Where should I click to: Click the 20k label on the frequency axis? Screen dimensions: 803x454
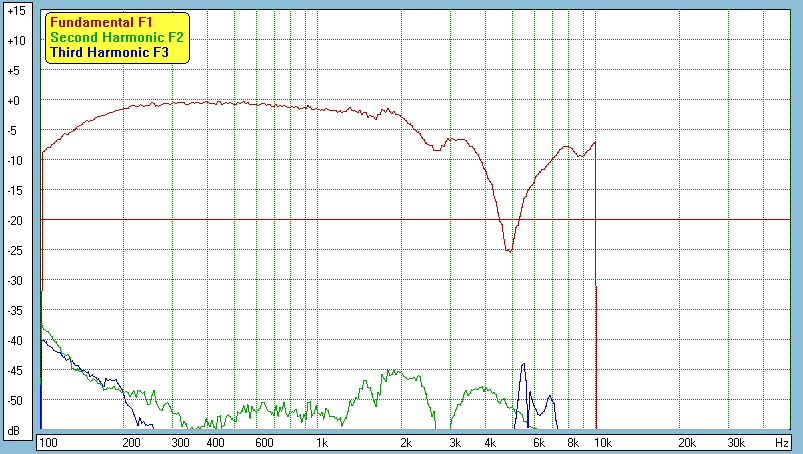point(687,442)
